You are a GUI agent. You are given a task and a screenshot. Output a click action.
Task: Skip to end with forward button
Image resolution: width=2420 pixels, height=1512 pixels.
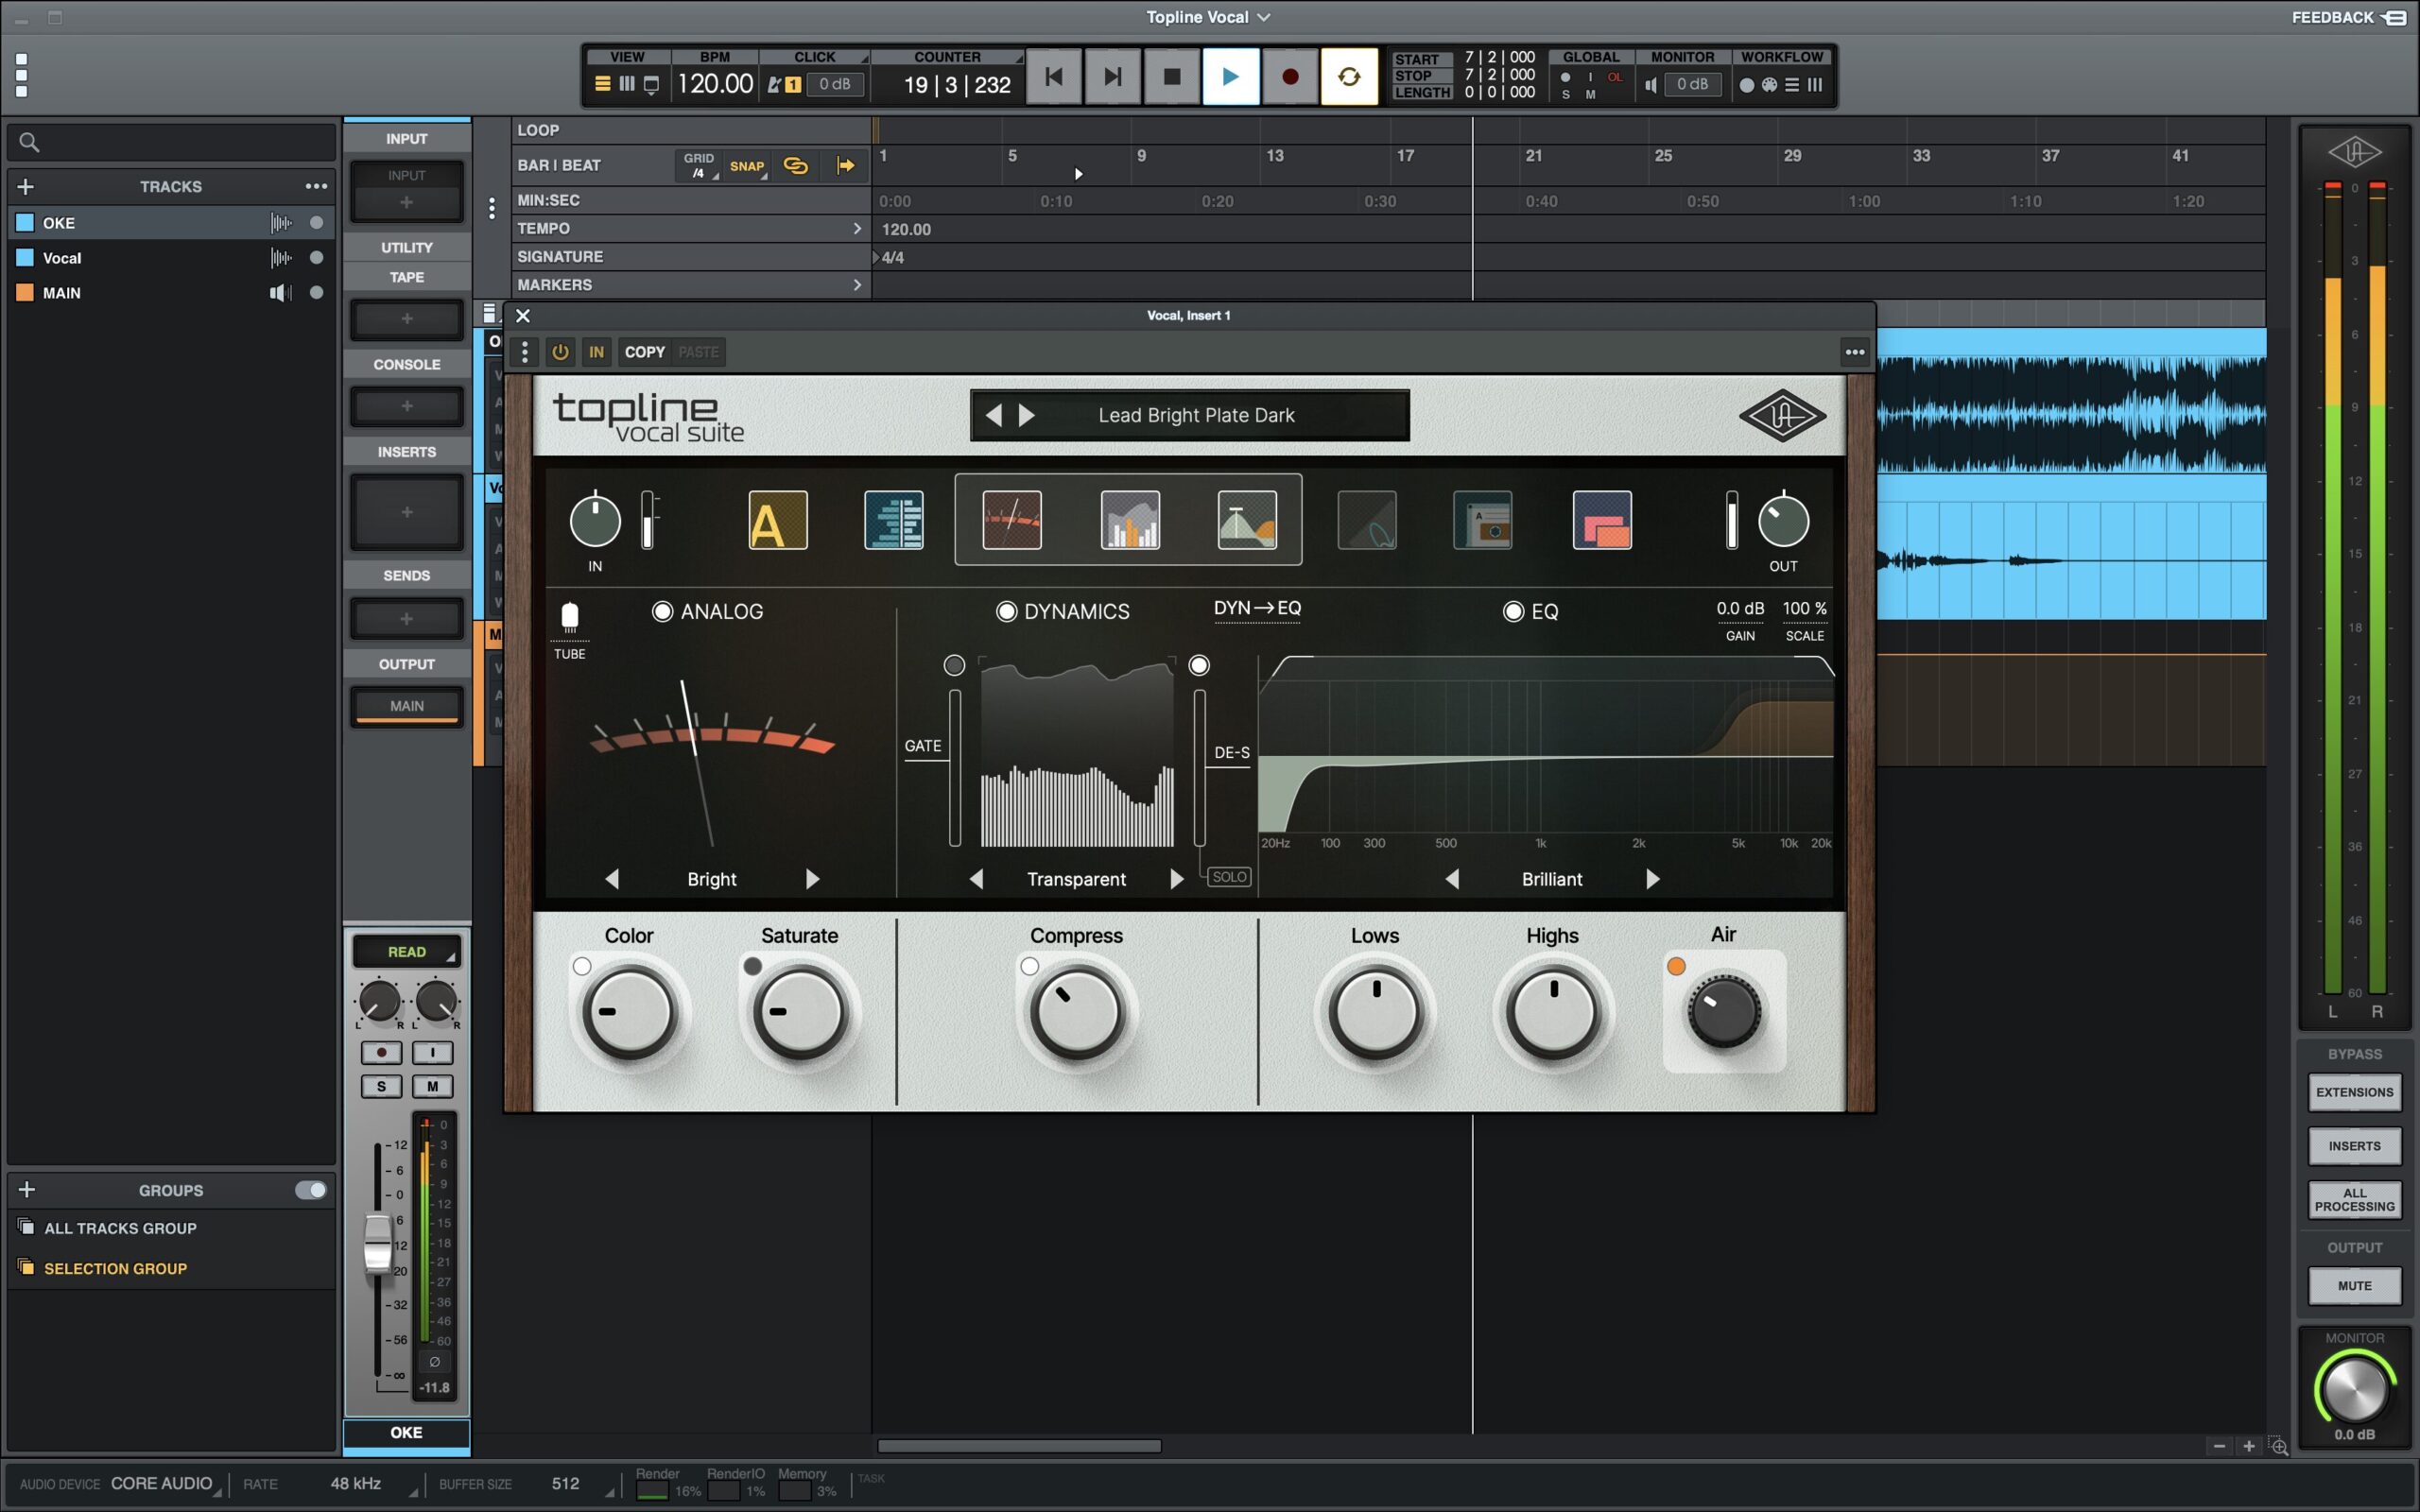[1112, 77]
